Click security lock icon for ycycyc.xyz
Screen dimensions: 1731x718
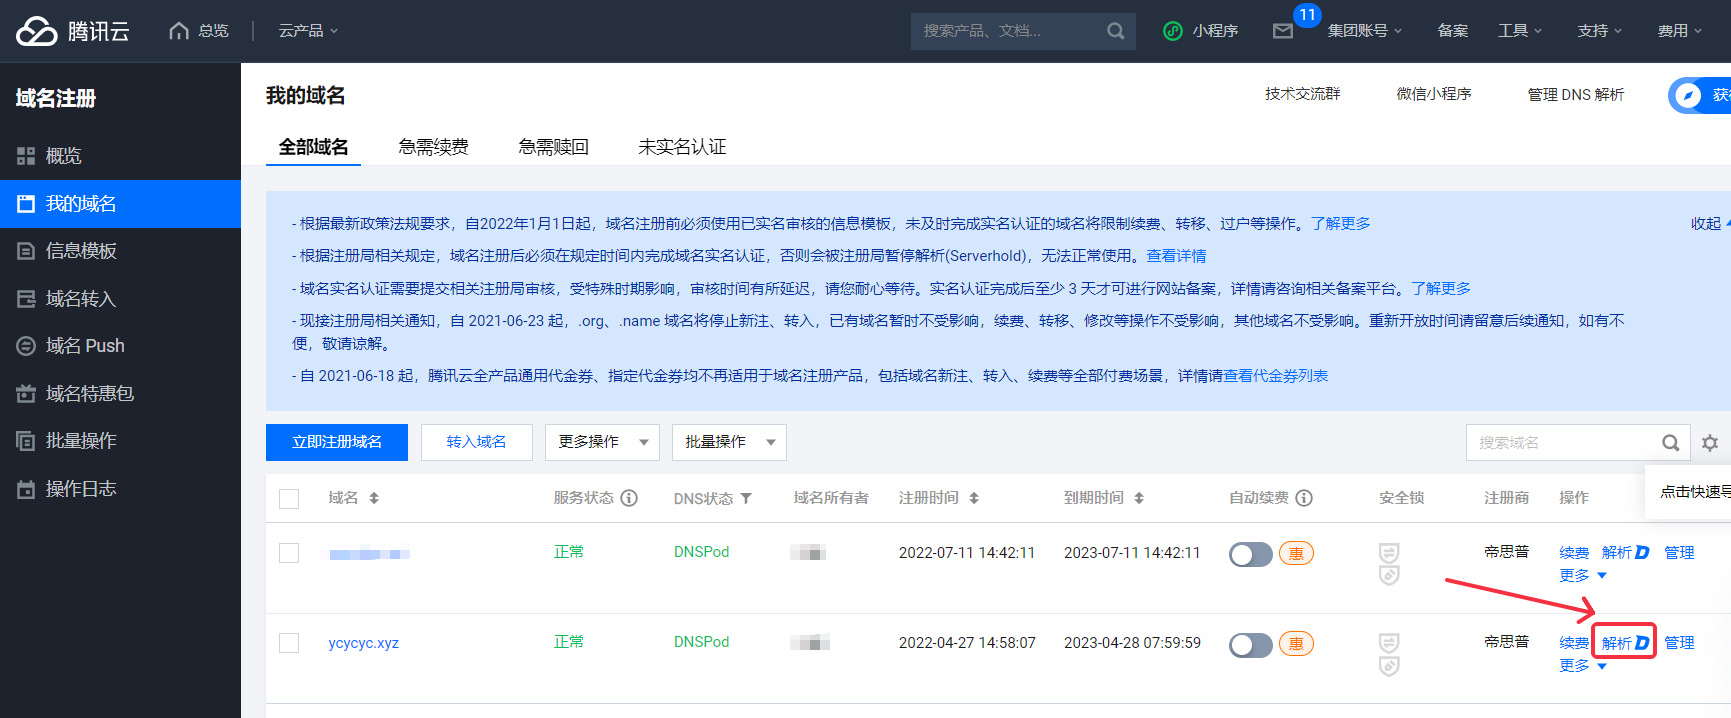(x=1389, y=654)
